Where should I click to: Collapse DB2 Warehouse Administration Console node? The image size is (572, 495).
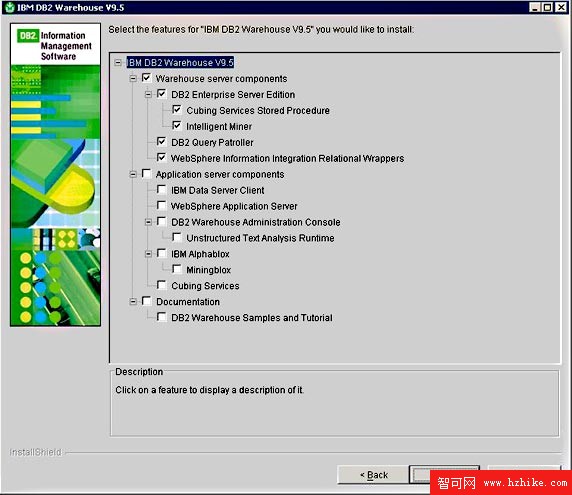[148, 222]
